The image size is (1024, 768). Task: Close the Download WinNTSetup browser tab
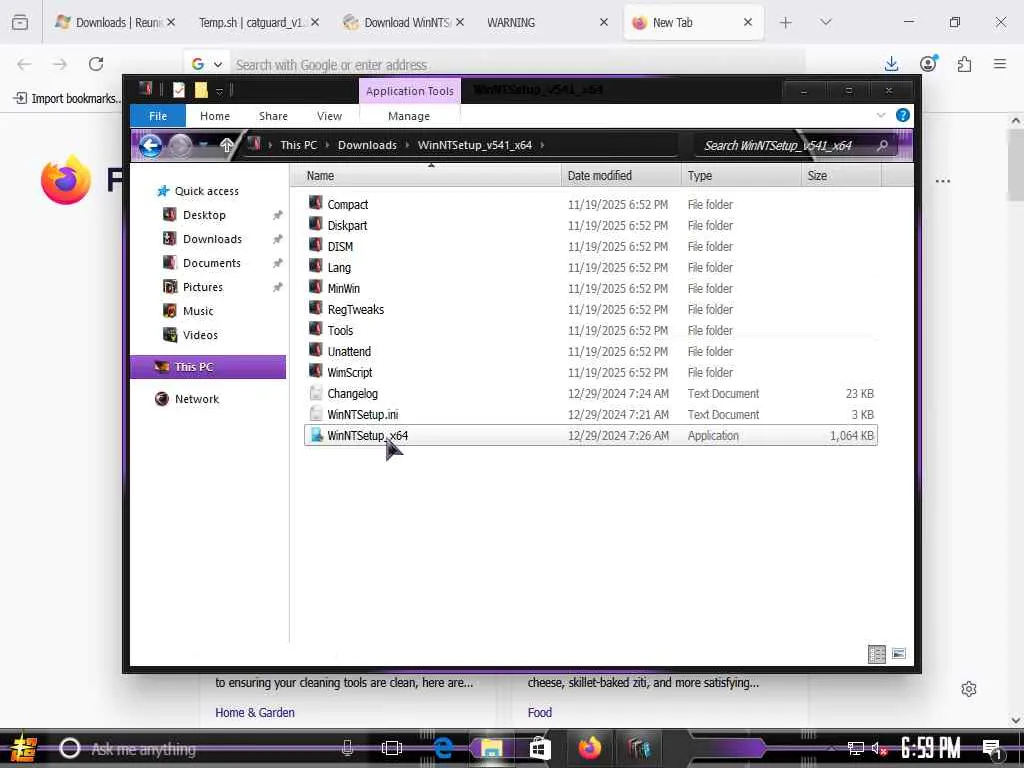(x=460, y=22)
